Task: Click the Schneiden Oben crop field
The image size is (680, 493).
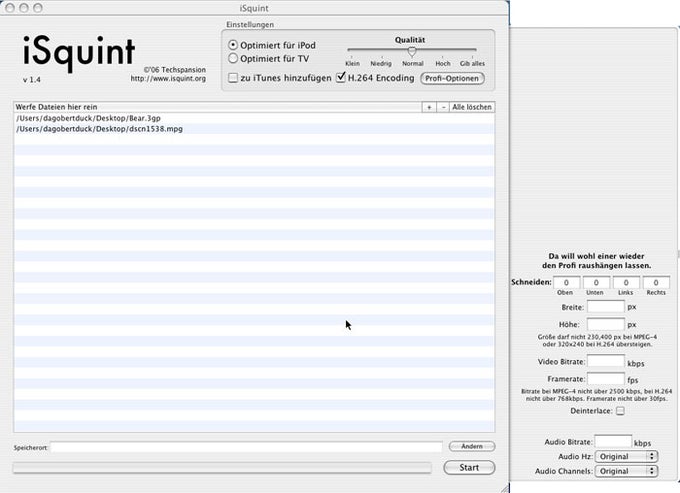Action: point(566,282)
